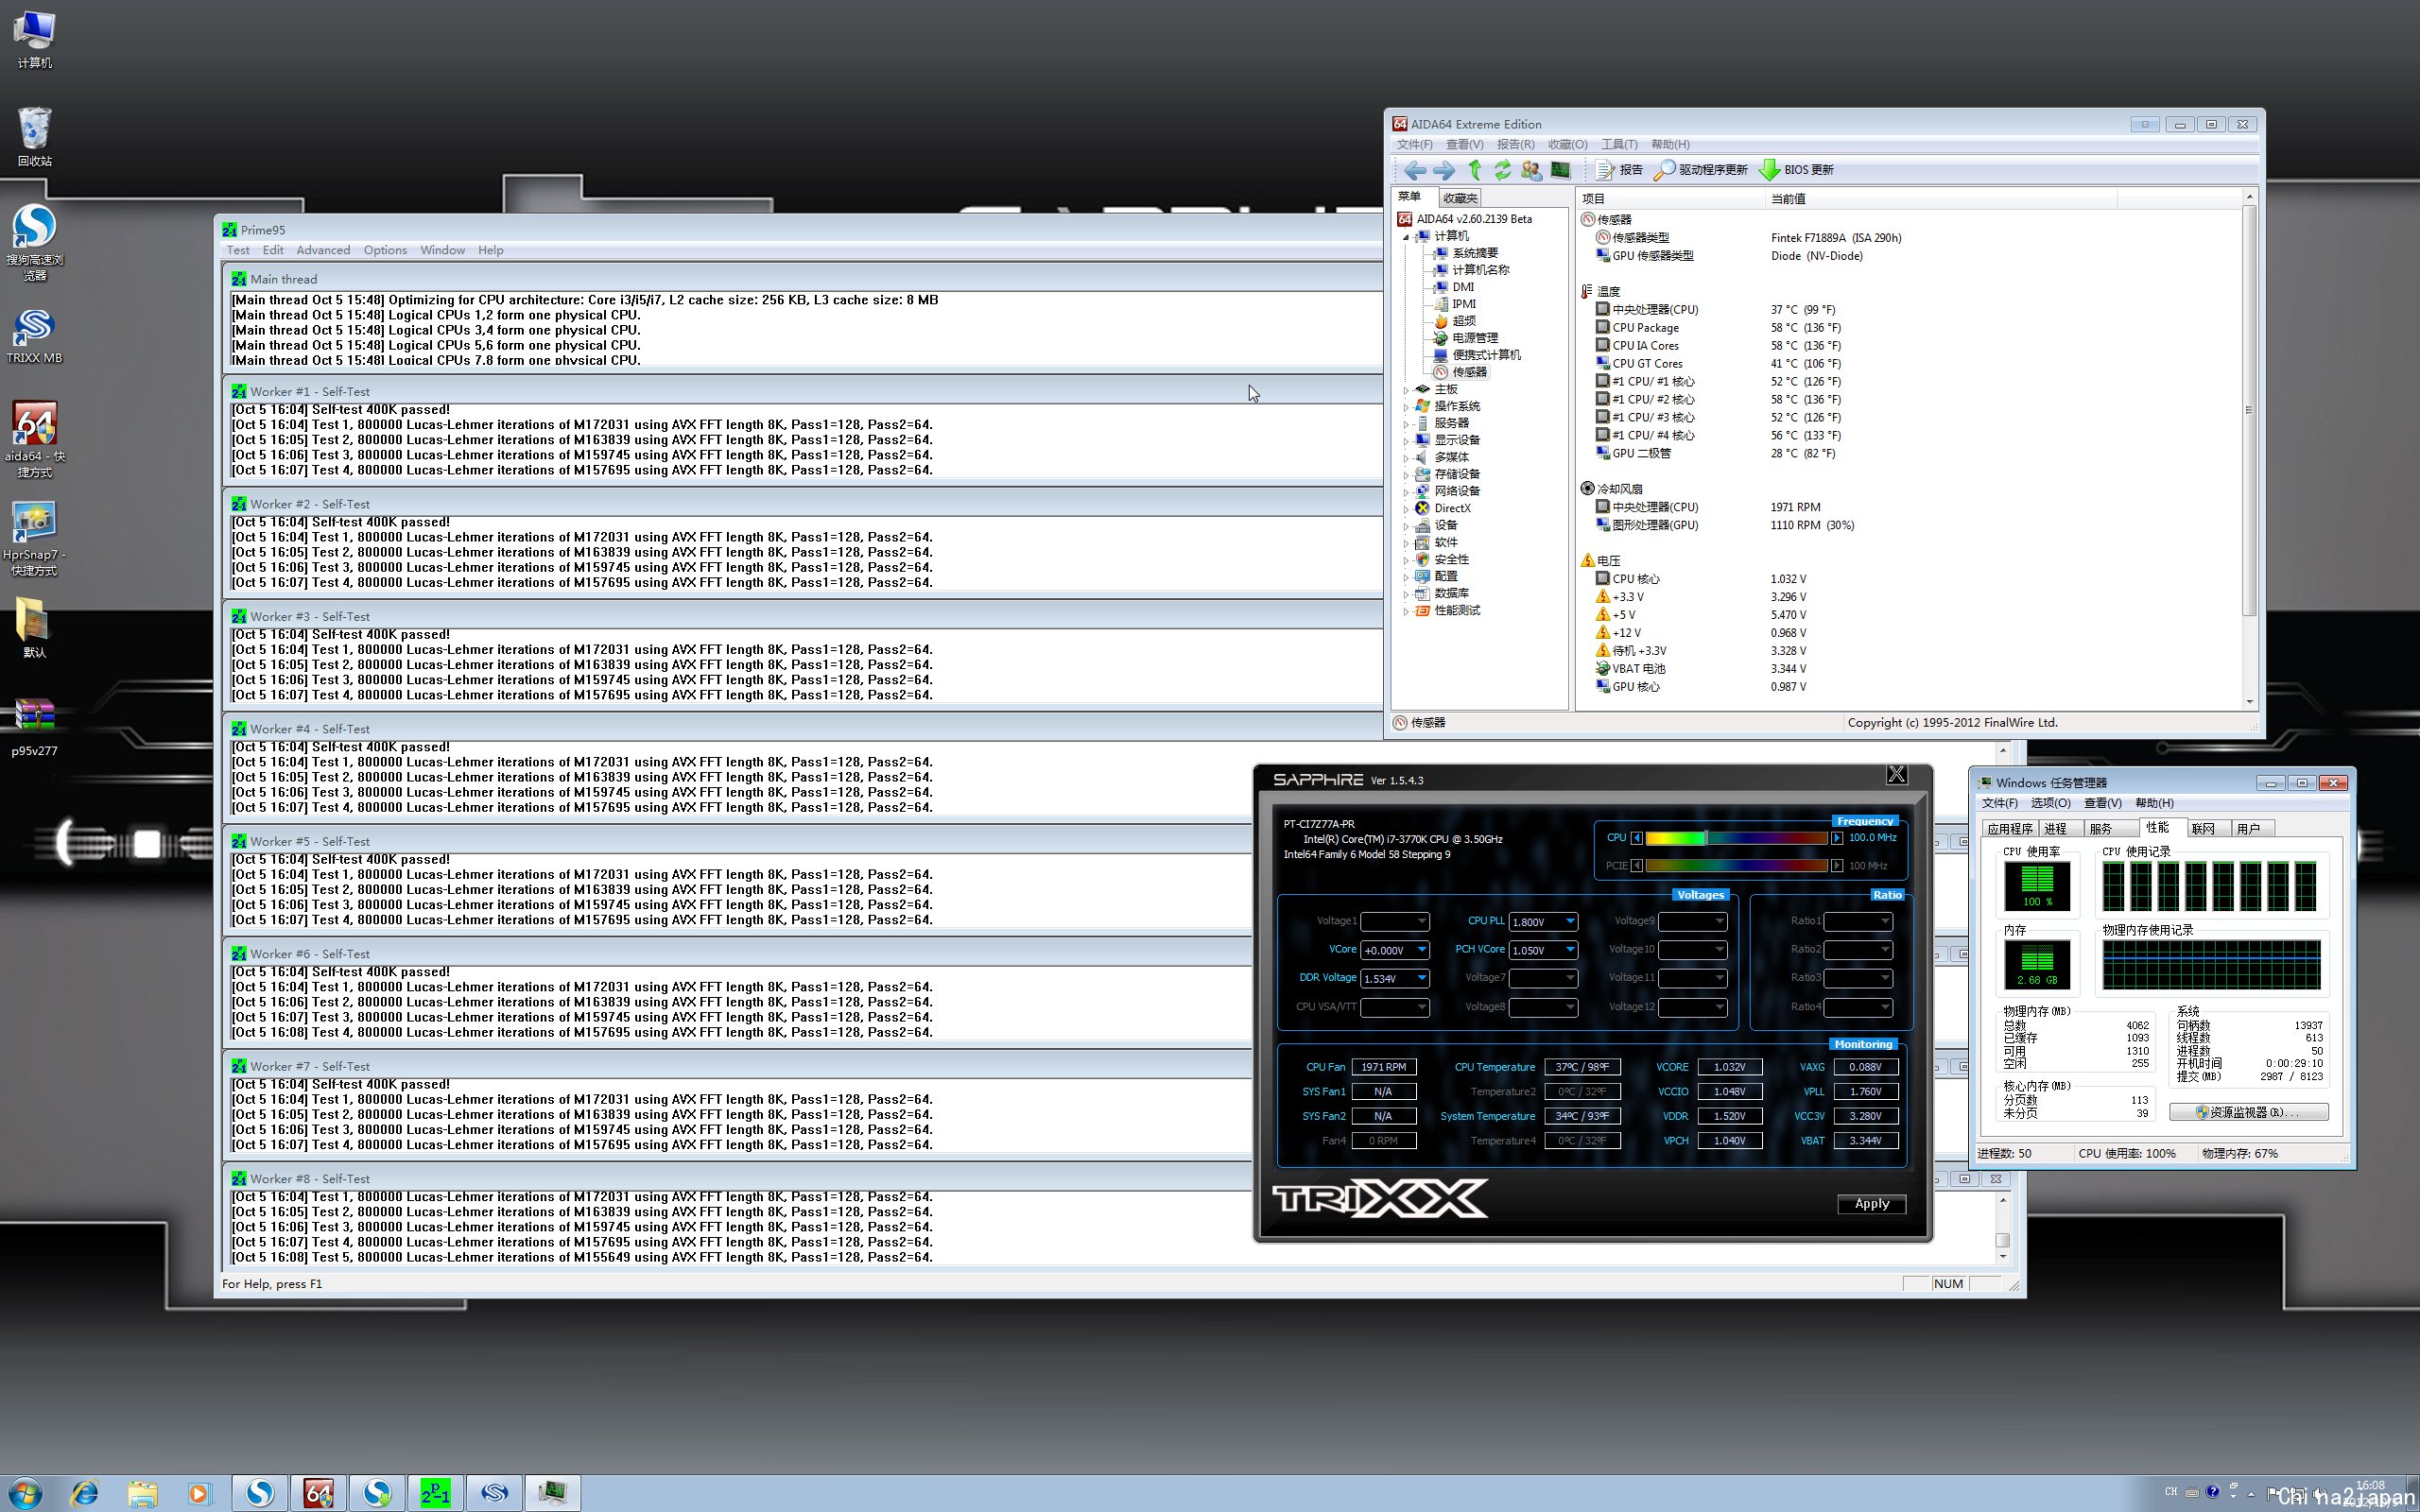Click the AIDA64 up-level green arrow
2420x1512 pixels.
coord(1474,170)
